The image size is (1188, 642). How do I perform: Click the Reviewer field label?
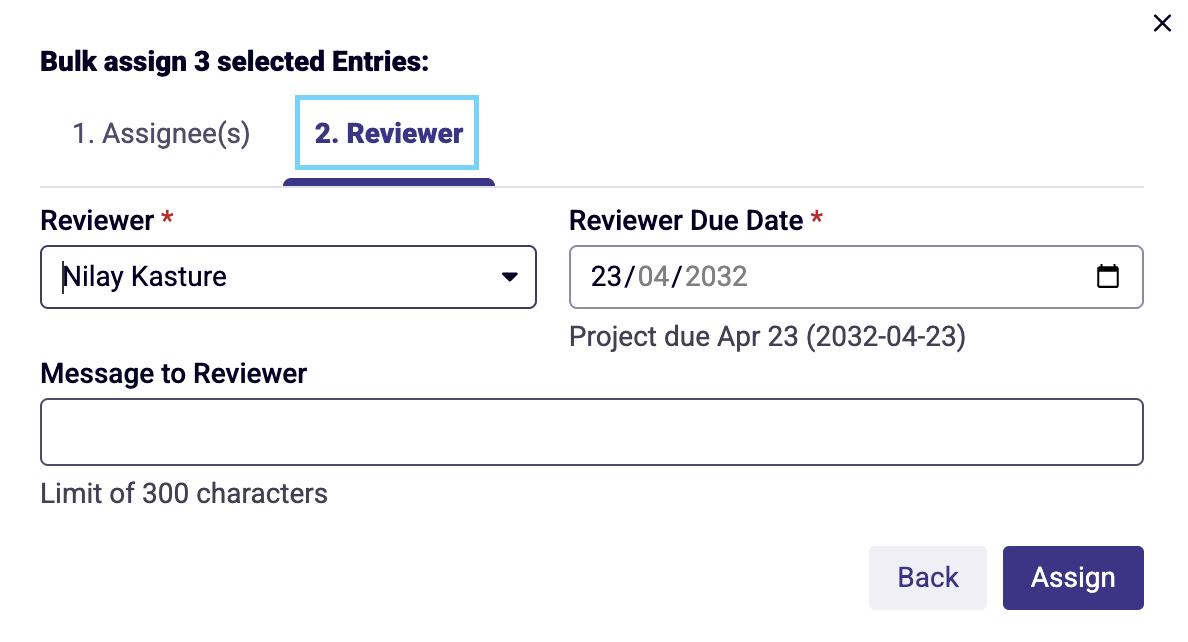pos(97,221)
